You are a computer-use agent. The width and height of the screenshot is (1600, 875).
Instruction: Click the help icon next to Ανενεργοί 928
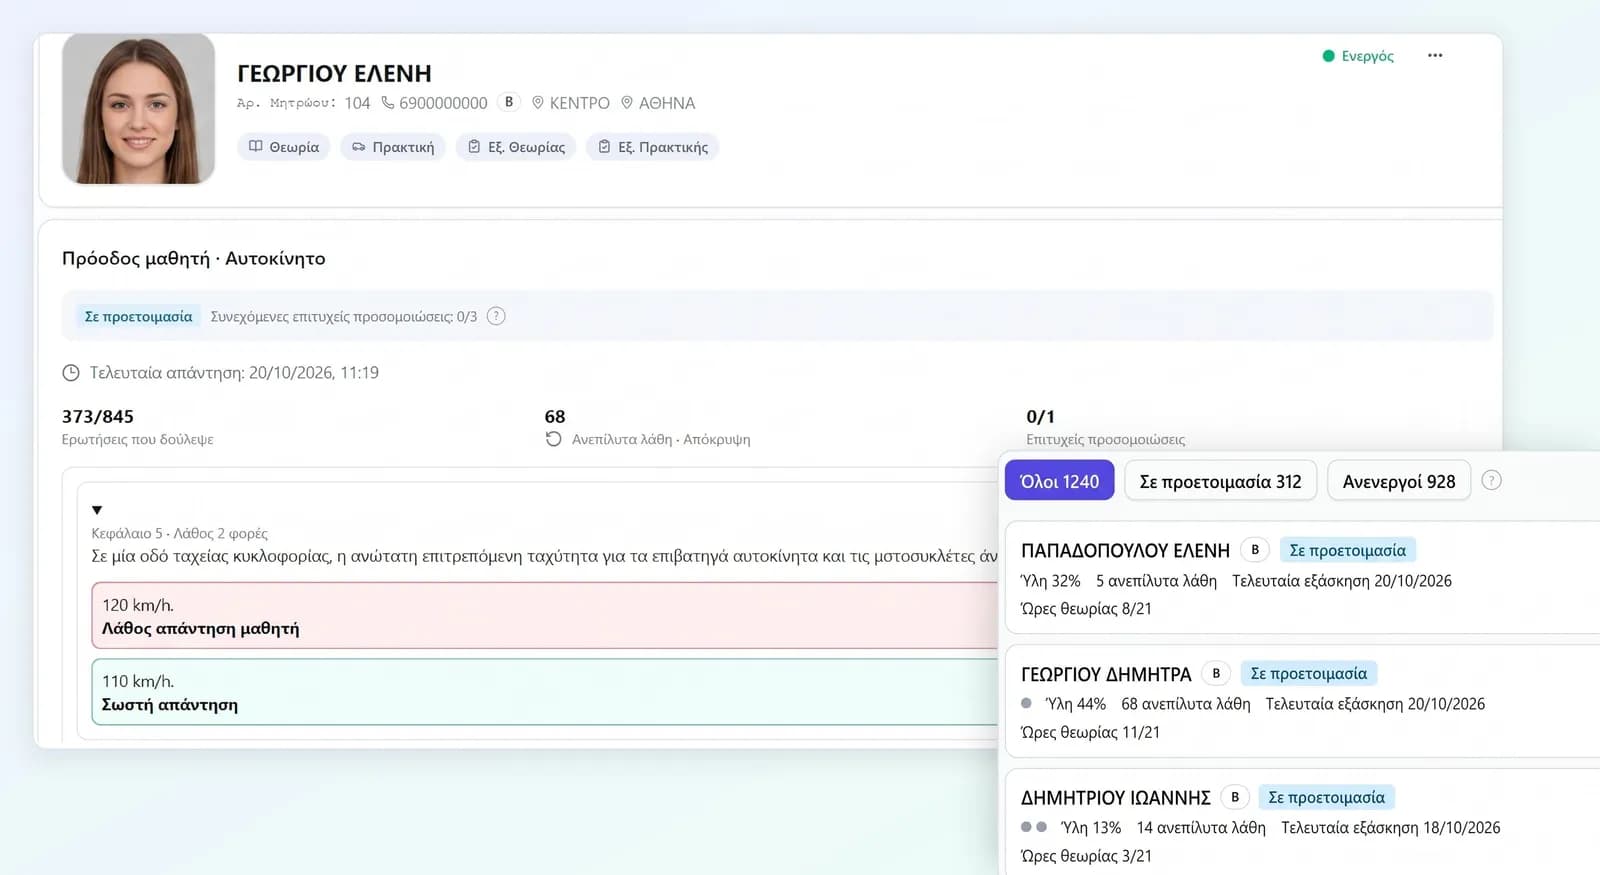click(x=1491, y=480)
